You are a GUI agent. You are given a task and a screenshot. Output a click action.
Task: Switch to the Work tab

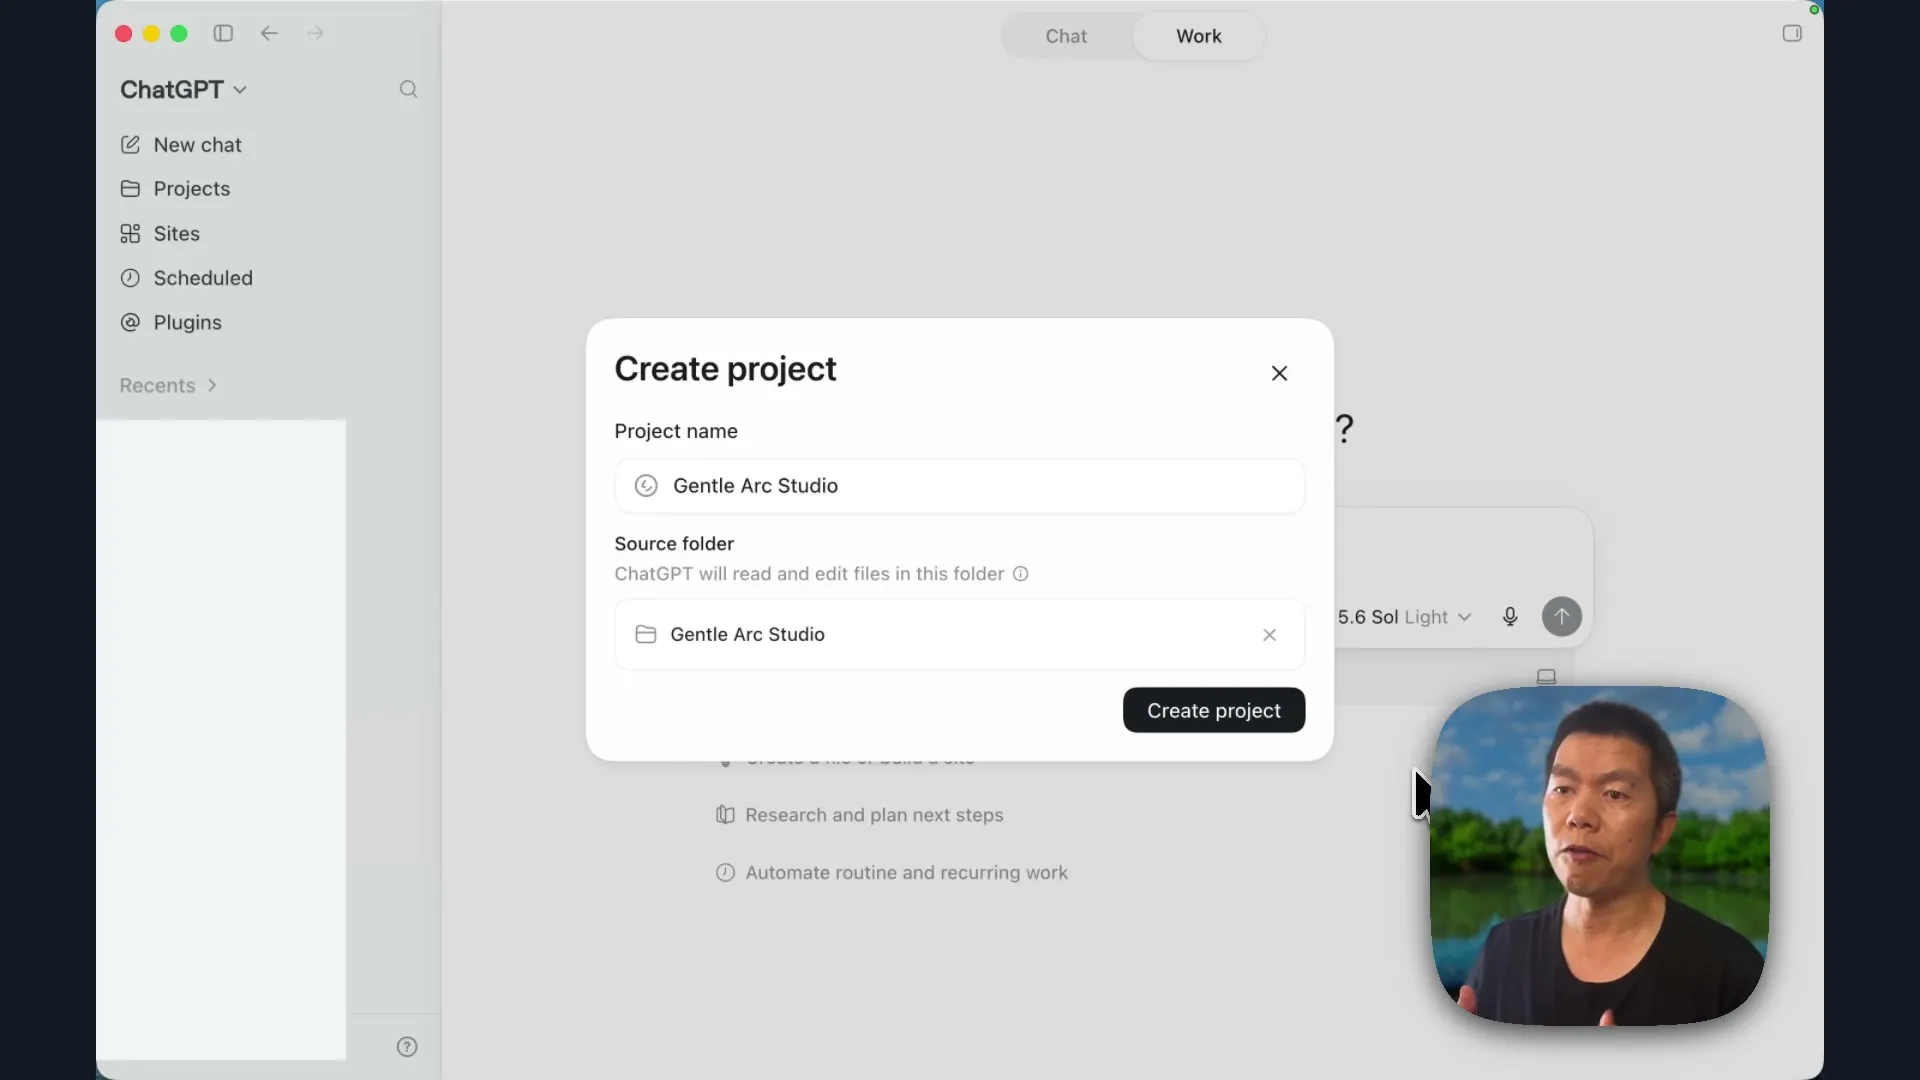point(1198,36)
